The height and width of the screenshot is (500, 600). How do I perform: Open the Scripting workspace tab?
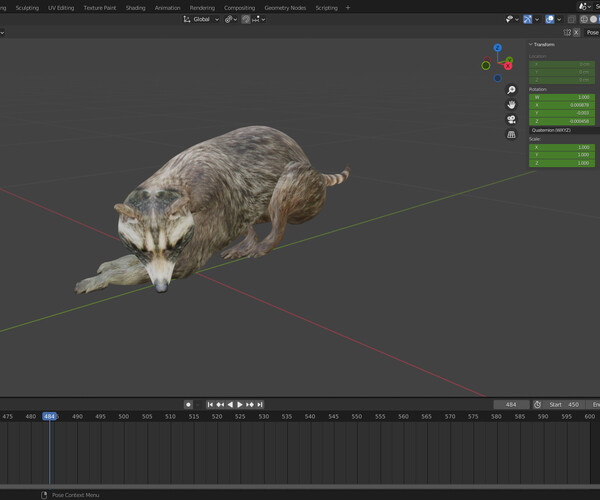click(326, 8)
